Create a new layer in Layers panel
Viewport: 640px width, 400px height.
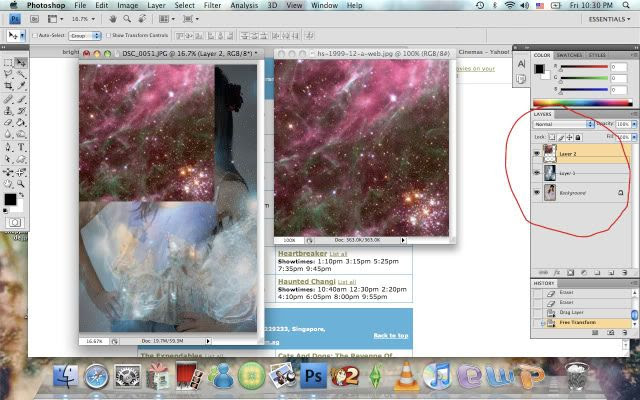pos(611,273)
